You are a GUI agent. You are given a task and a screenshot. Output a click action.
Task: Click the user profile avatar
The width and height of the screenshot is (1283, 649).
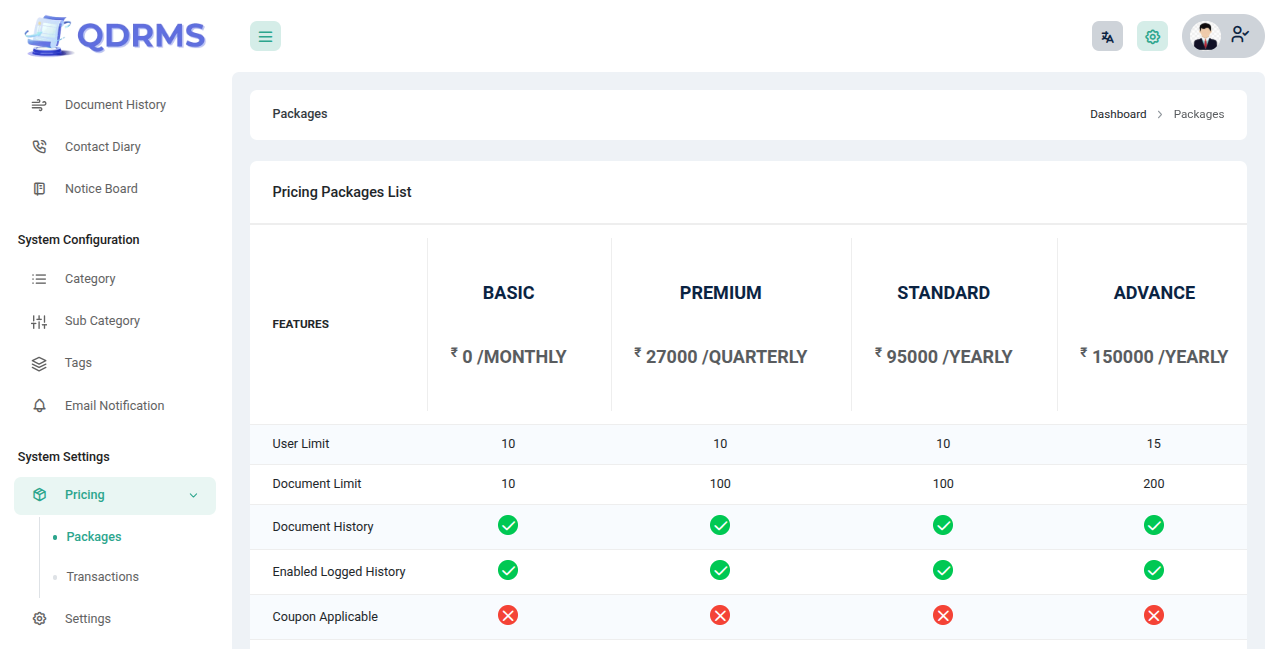point(1206,36)
